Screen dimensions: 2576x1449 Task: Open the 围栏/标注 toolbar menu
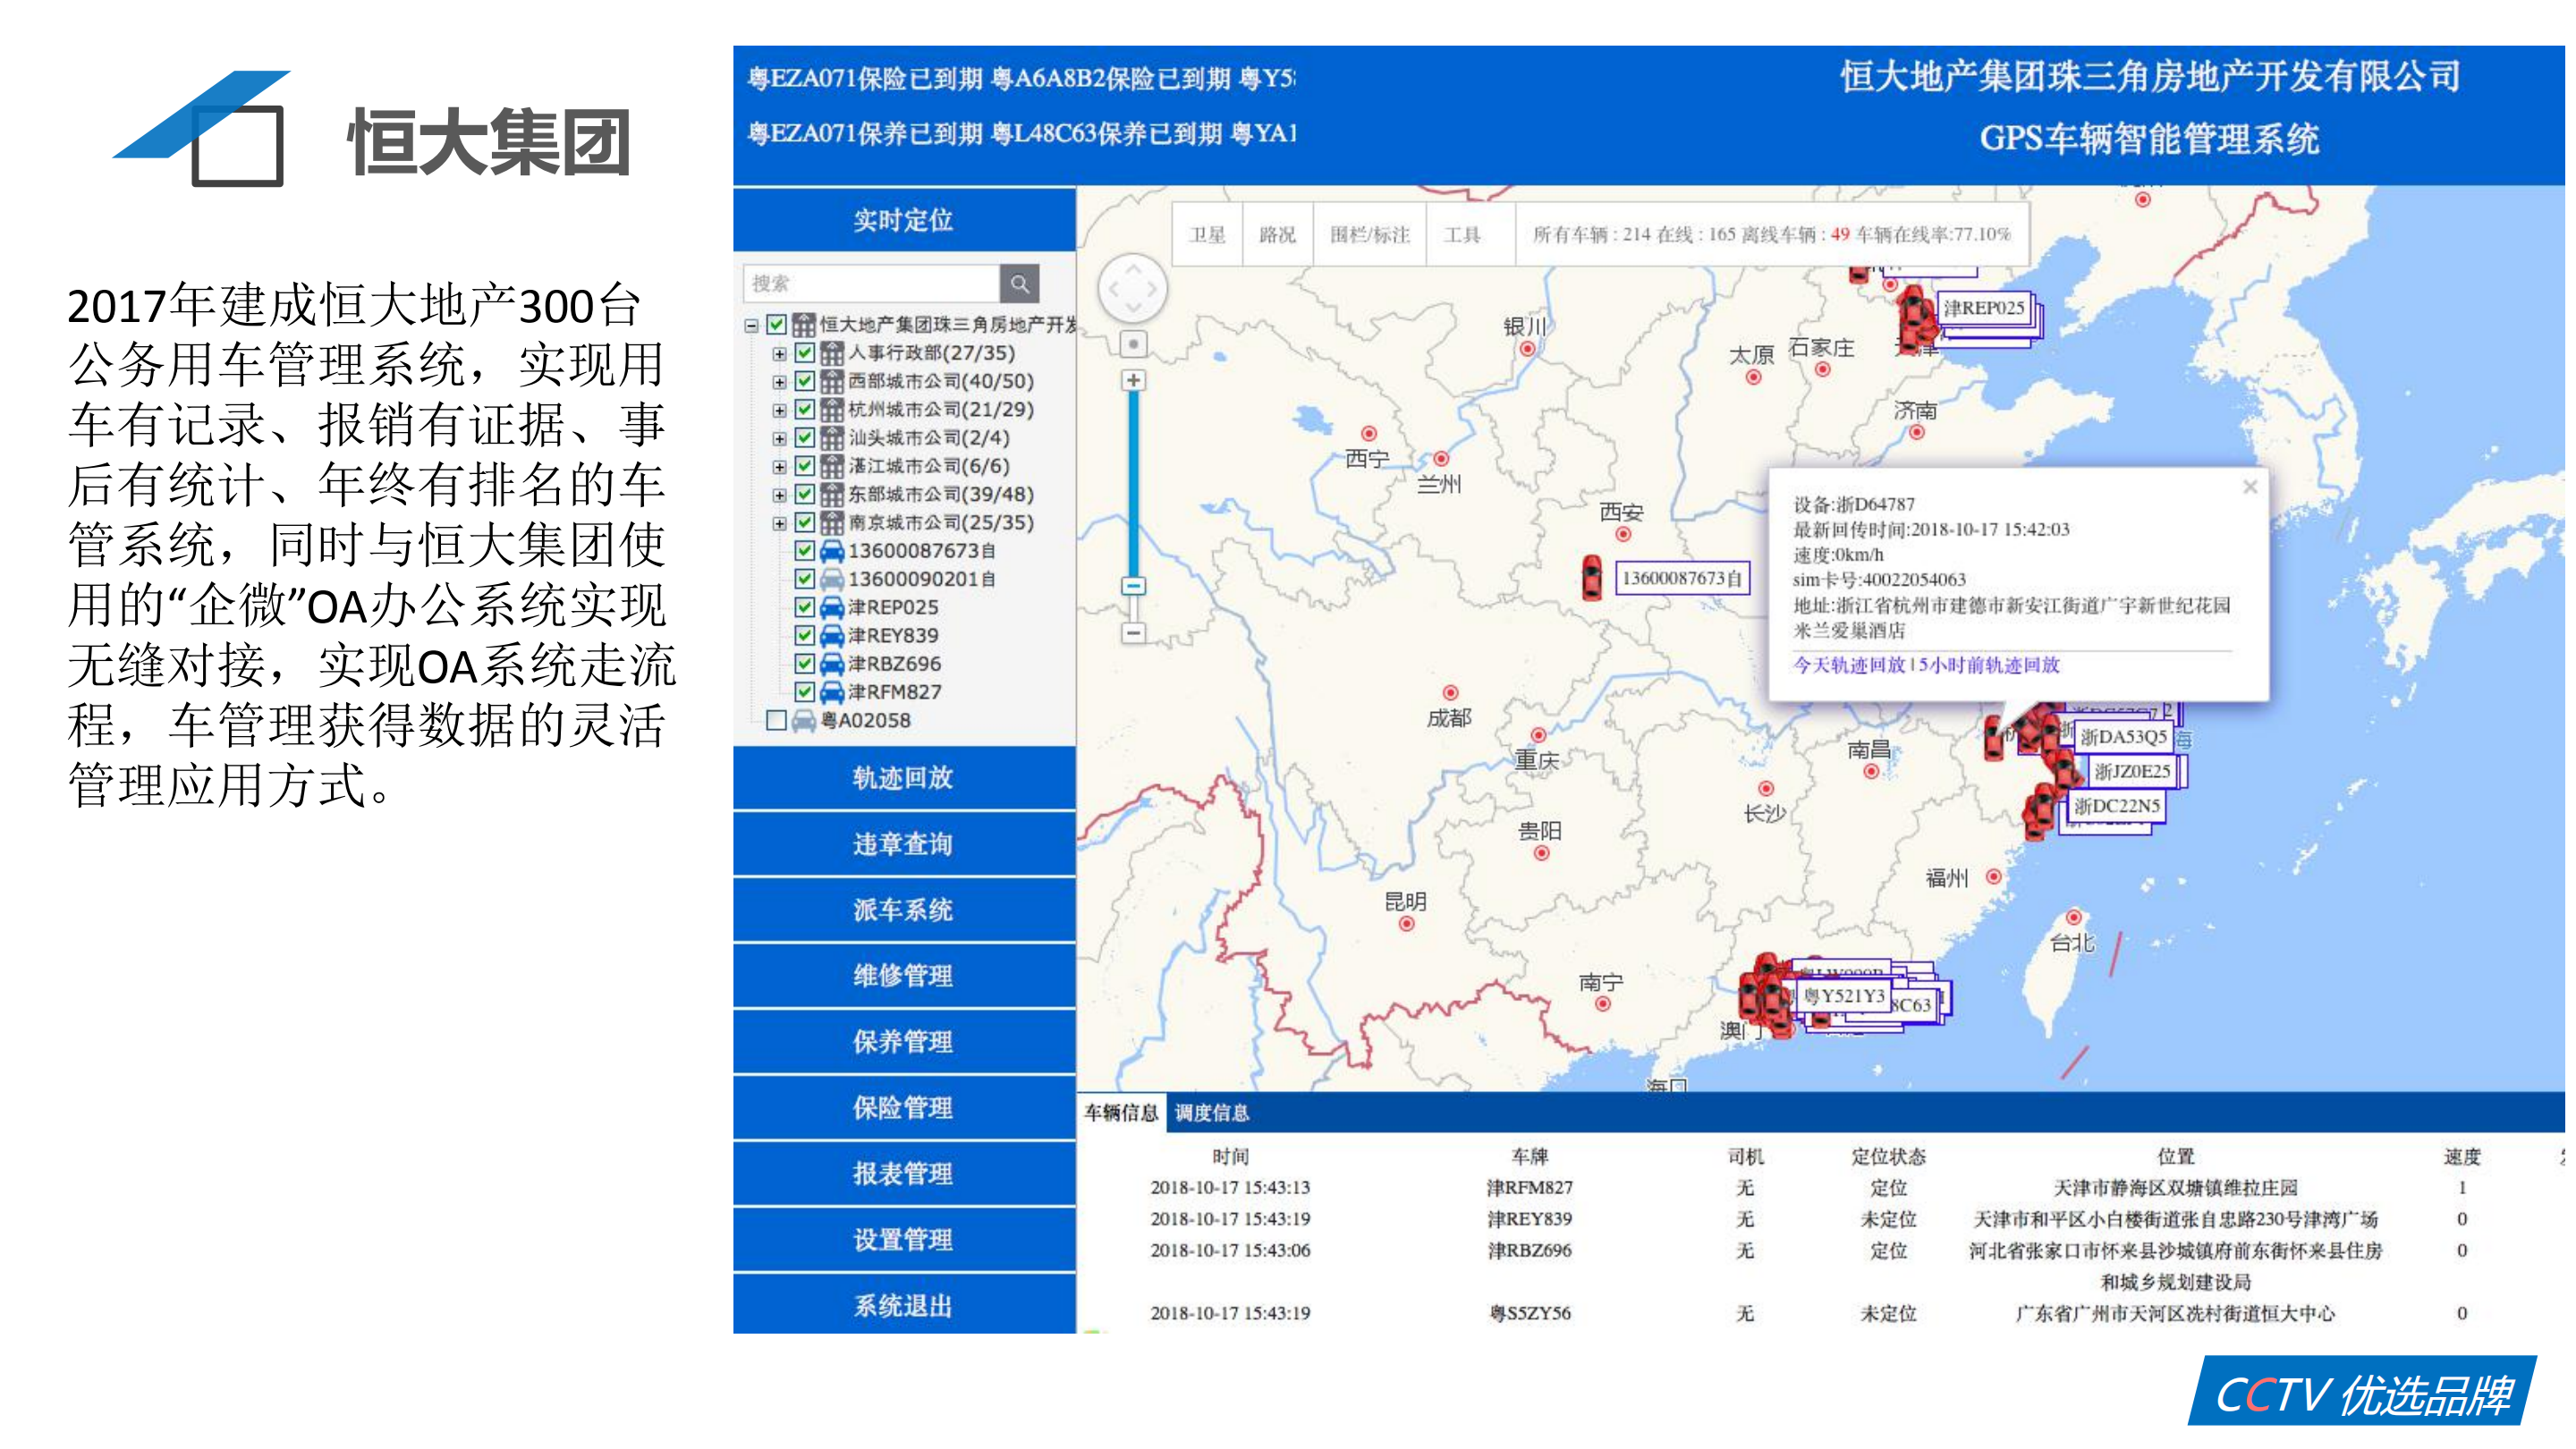[x=1369, y=235]
